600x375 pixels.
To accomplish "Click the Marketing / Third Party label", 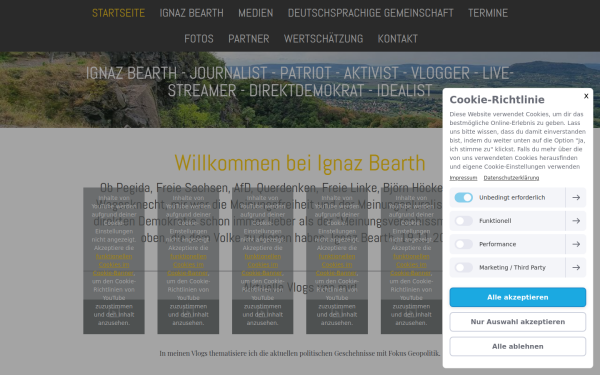I will click(x=512, y=267).
